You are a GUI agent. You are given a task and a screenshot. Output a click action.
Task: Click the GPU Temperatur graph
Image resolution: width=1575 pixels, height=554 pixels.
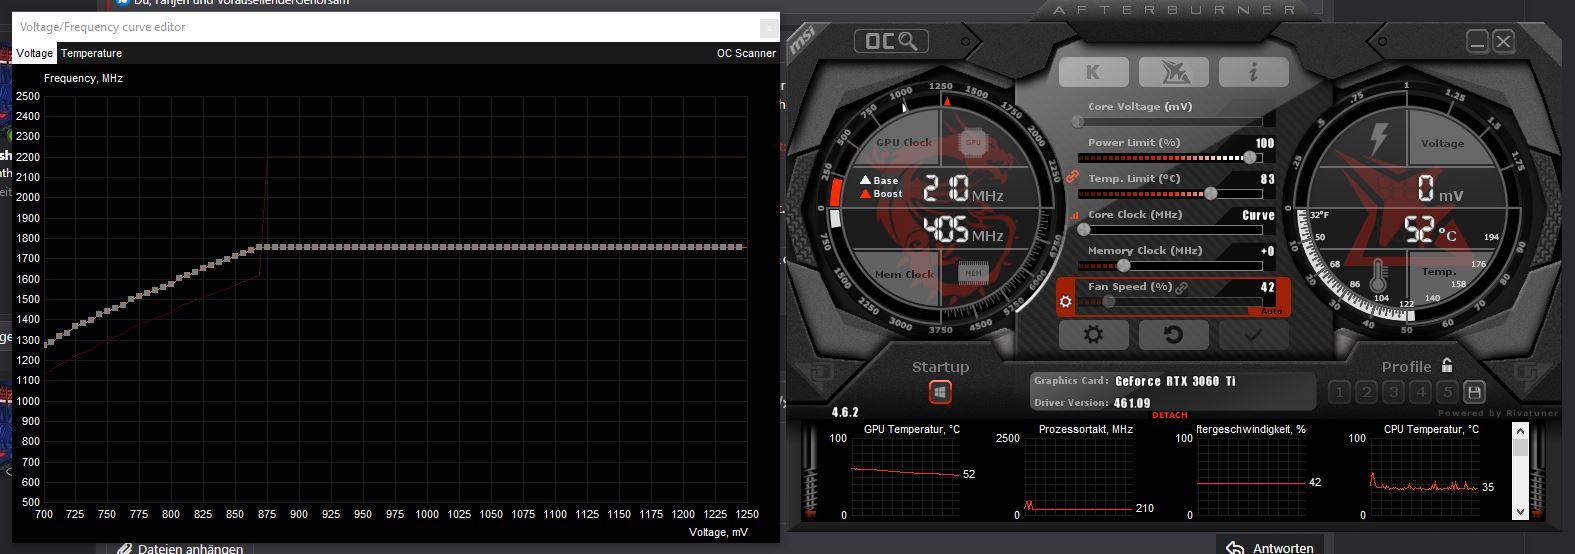tap(904, 475)
